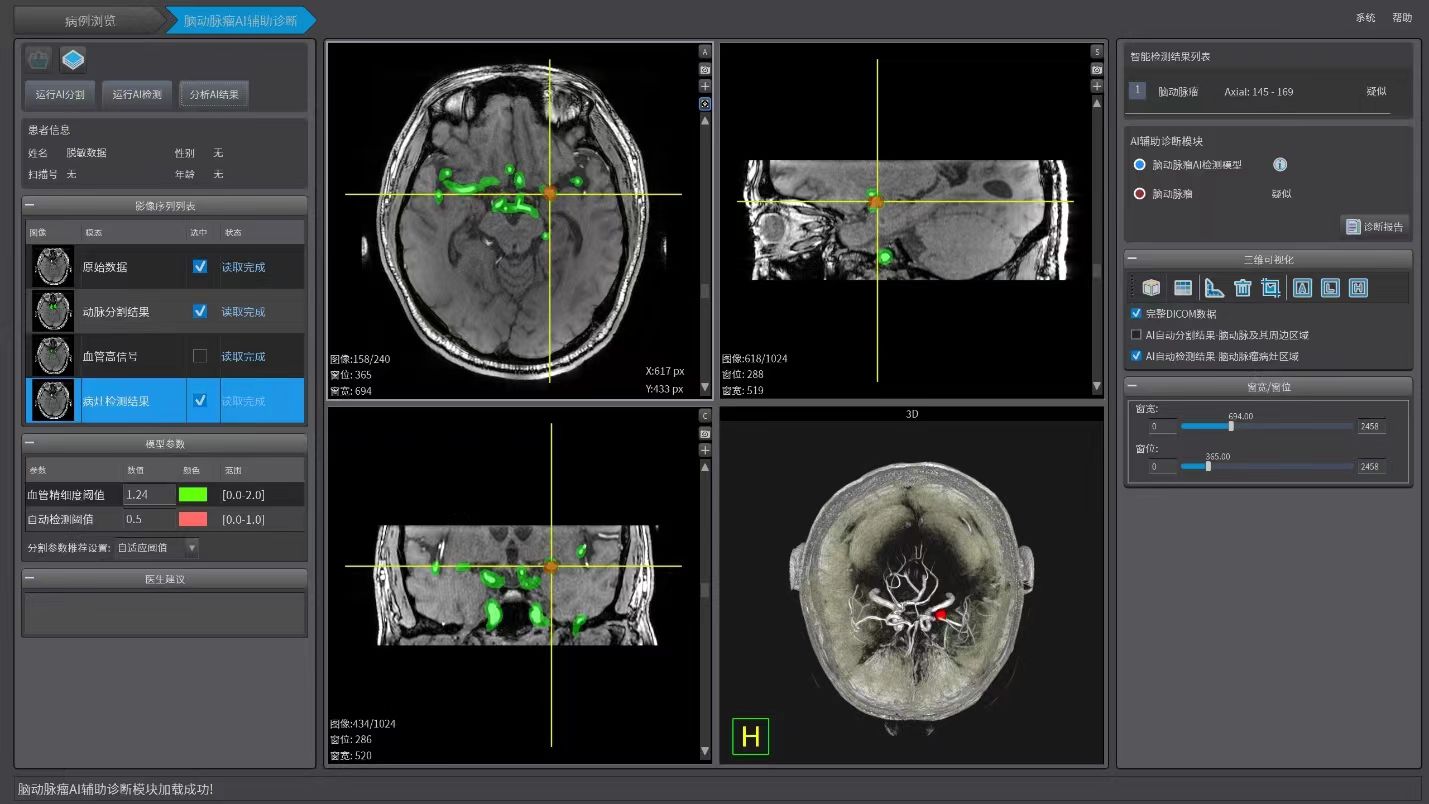Image resolution: width=1429 pixels, height=804 pixels.
Task: Click the trash delete icon in 三维可视化
Action: (x=1242, y=288)
